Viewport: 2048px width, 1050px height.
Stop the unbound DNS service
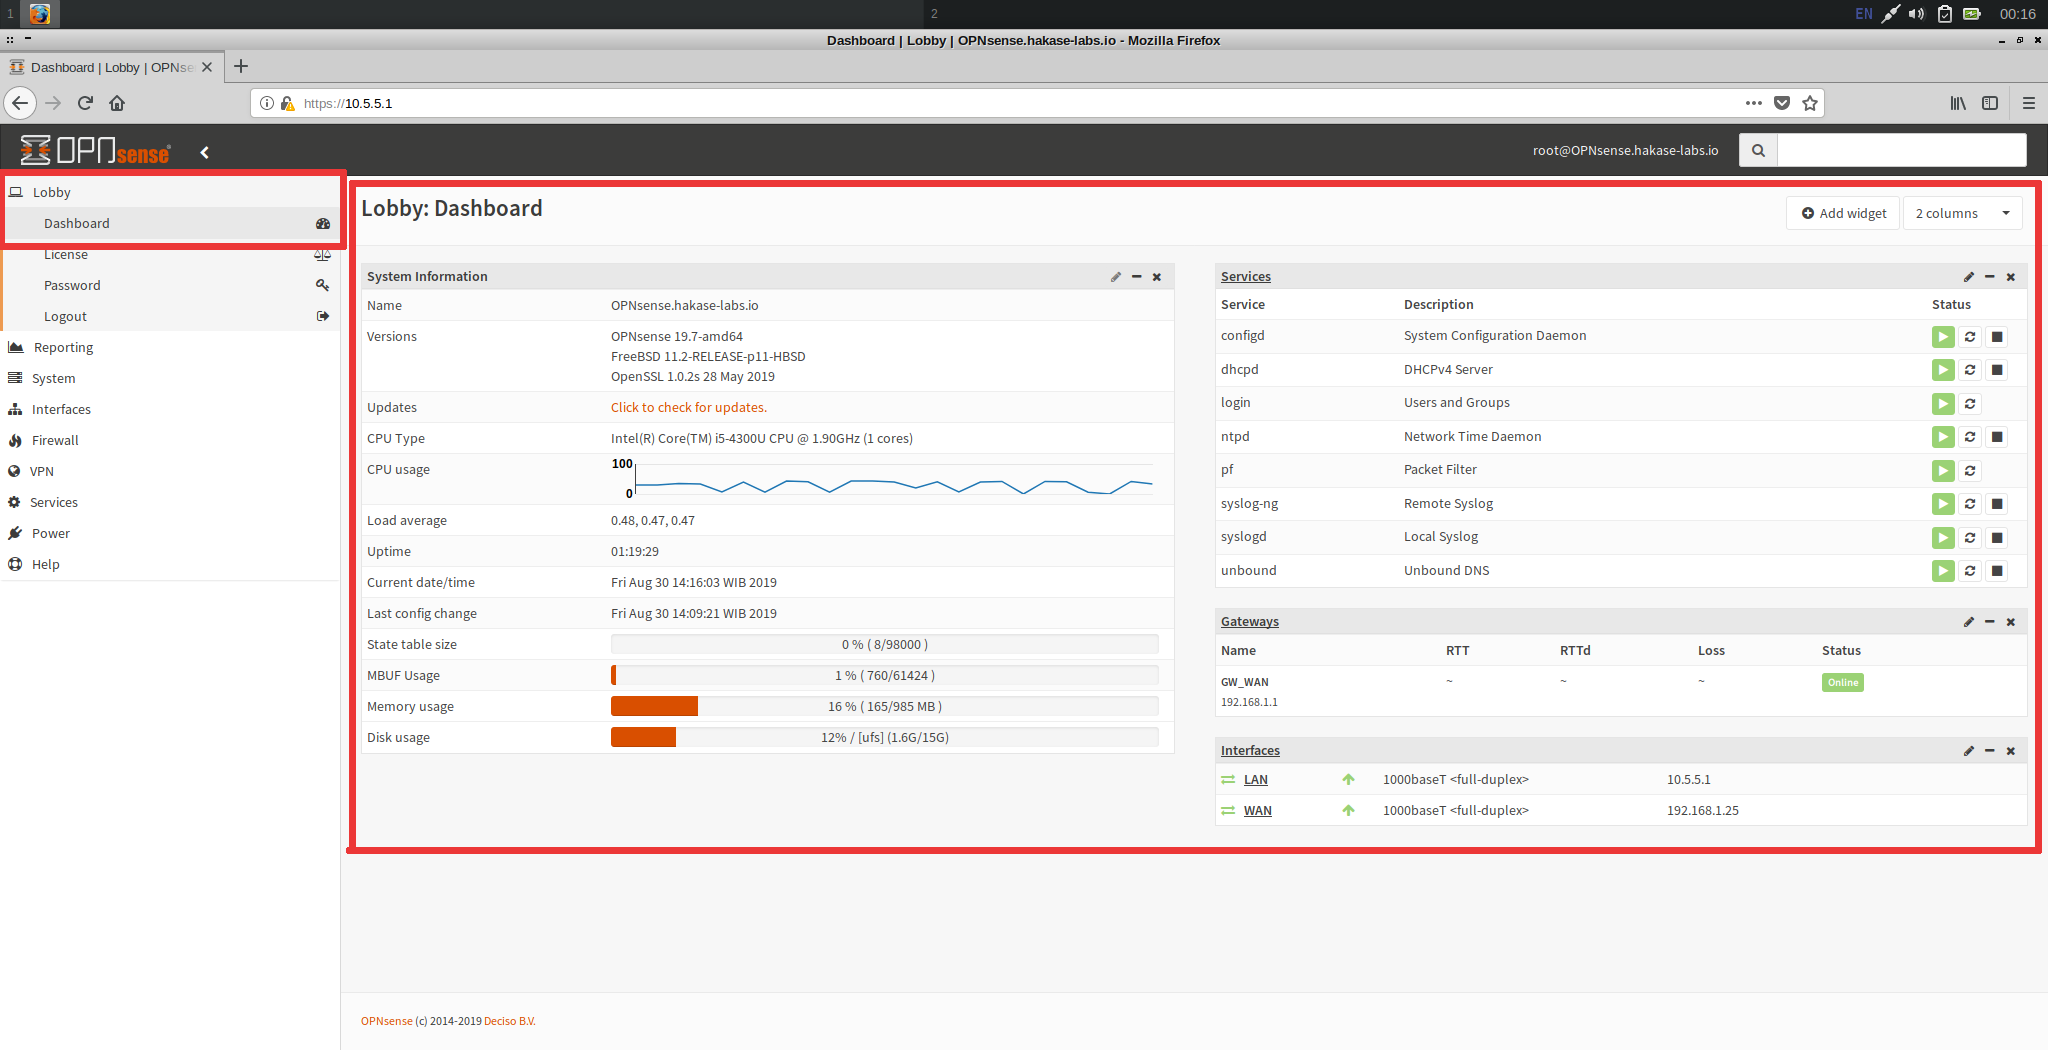click(x=1996, y=571)
